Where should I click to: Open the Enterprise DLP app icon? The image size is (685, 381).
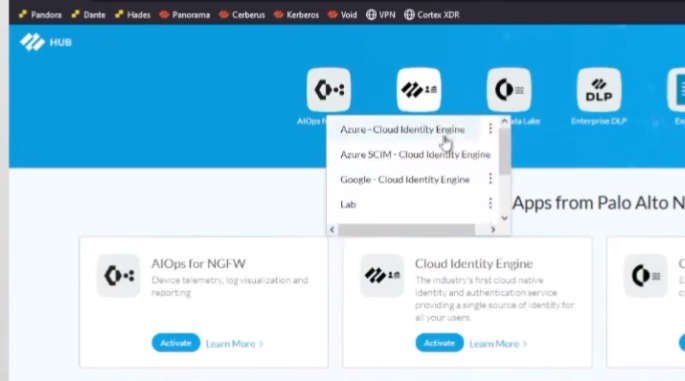click(x=599, y=90)
